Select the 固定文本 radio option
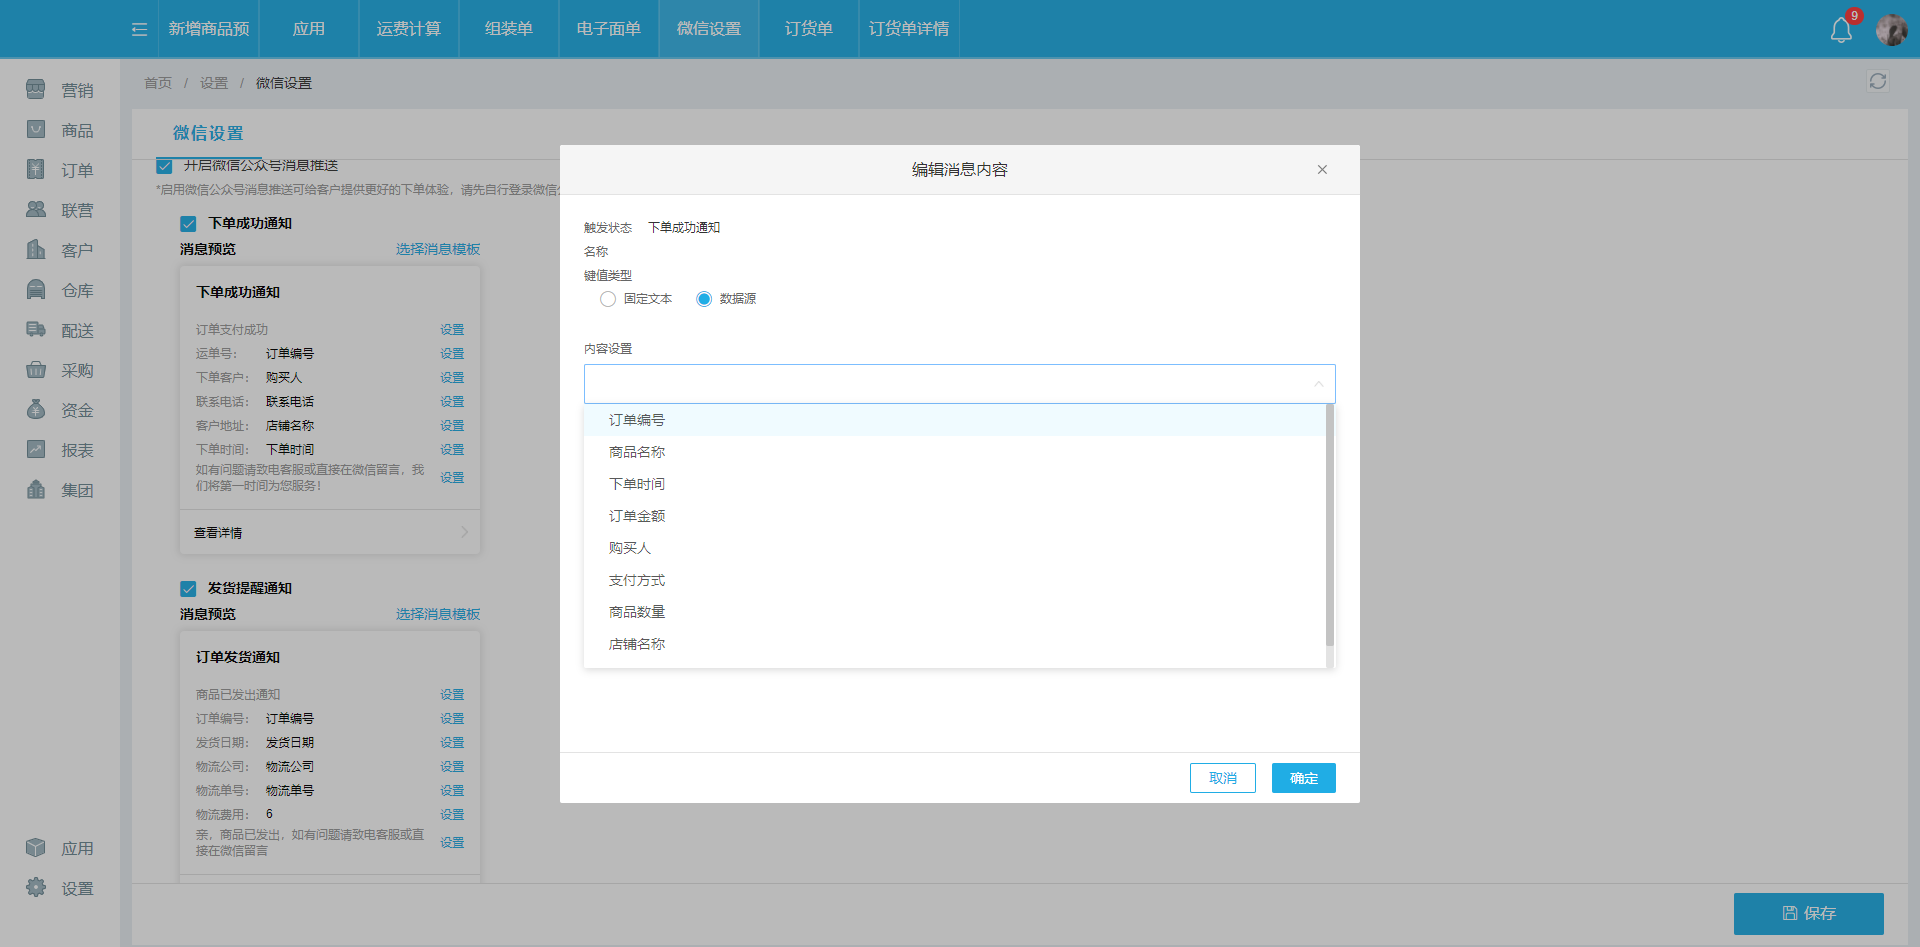This screenshot has width=1920, height=947. click(607, 298)
